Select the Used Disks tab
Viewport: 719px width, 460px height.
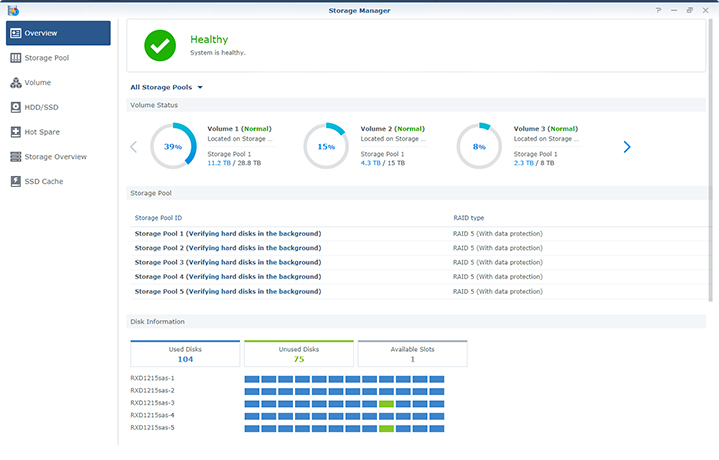pos(185,354)
